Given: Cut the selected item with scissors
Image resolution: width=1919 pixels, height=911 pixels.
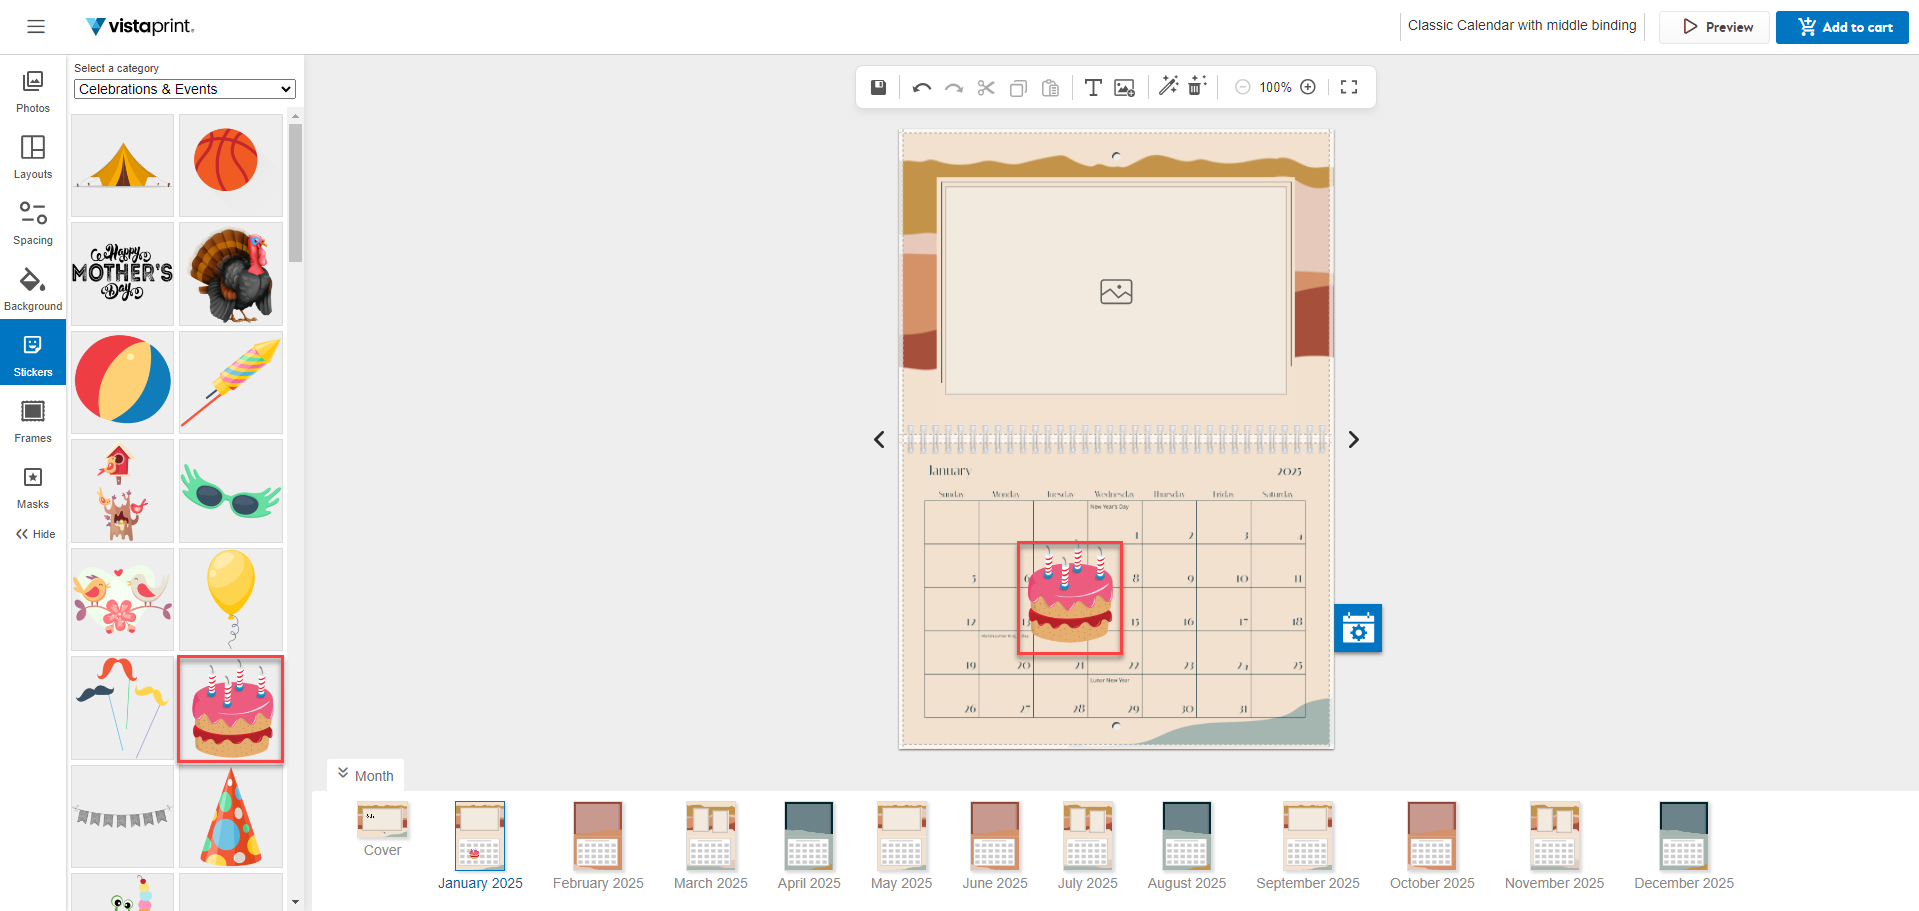Looking at the screenshot, I should (986, 87).
